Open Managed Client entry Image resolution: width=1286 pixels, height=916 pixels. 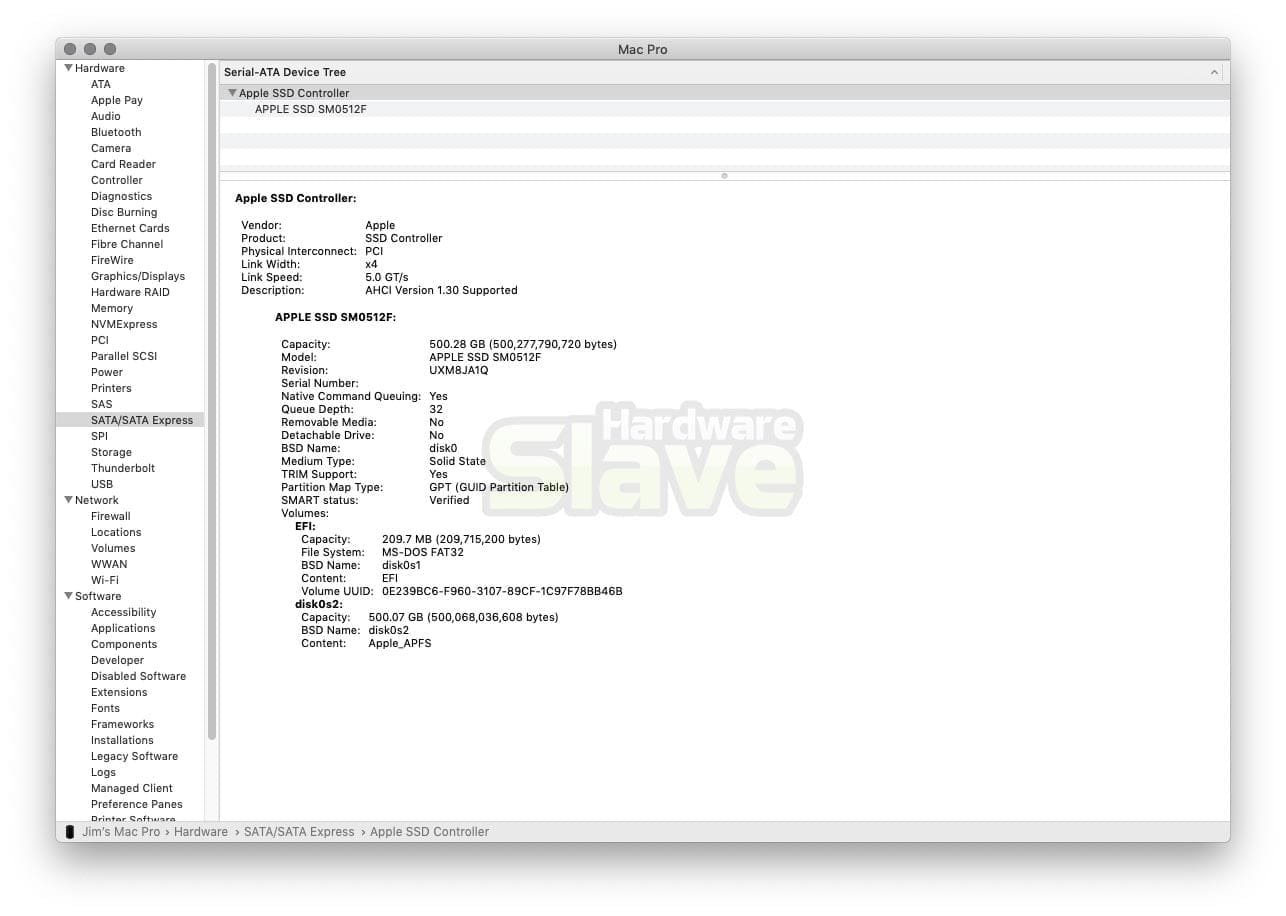(x=131, y=788)
